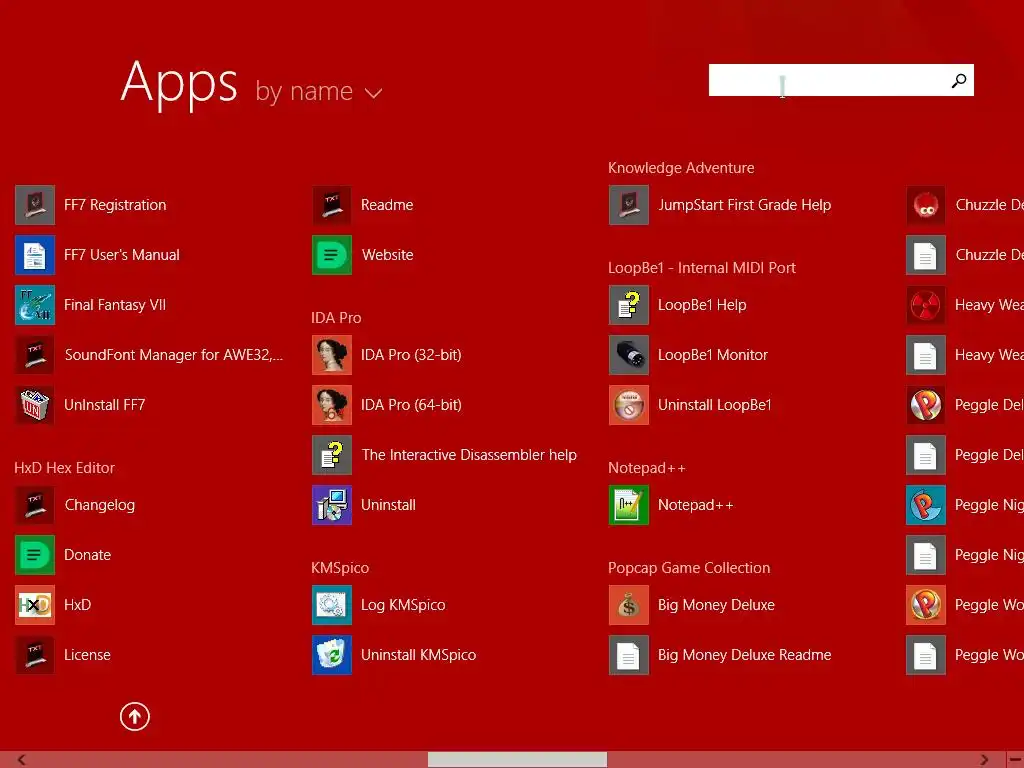
Task: Click the magnifying glass search button
Action: click(959, 80)
